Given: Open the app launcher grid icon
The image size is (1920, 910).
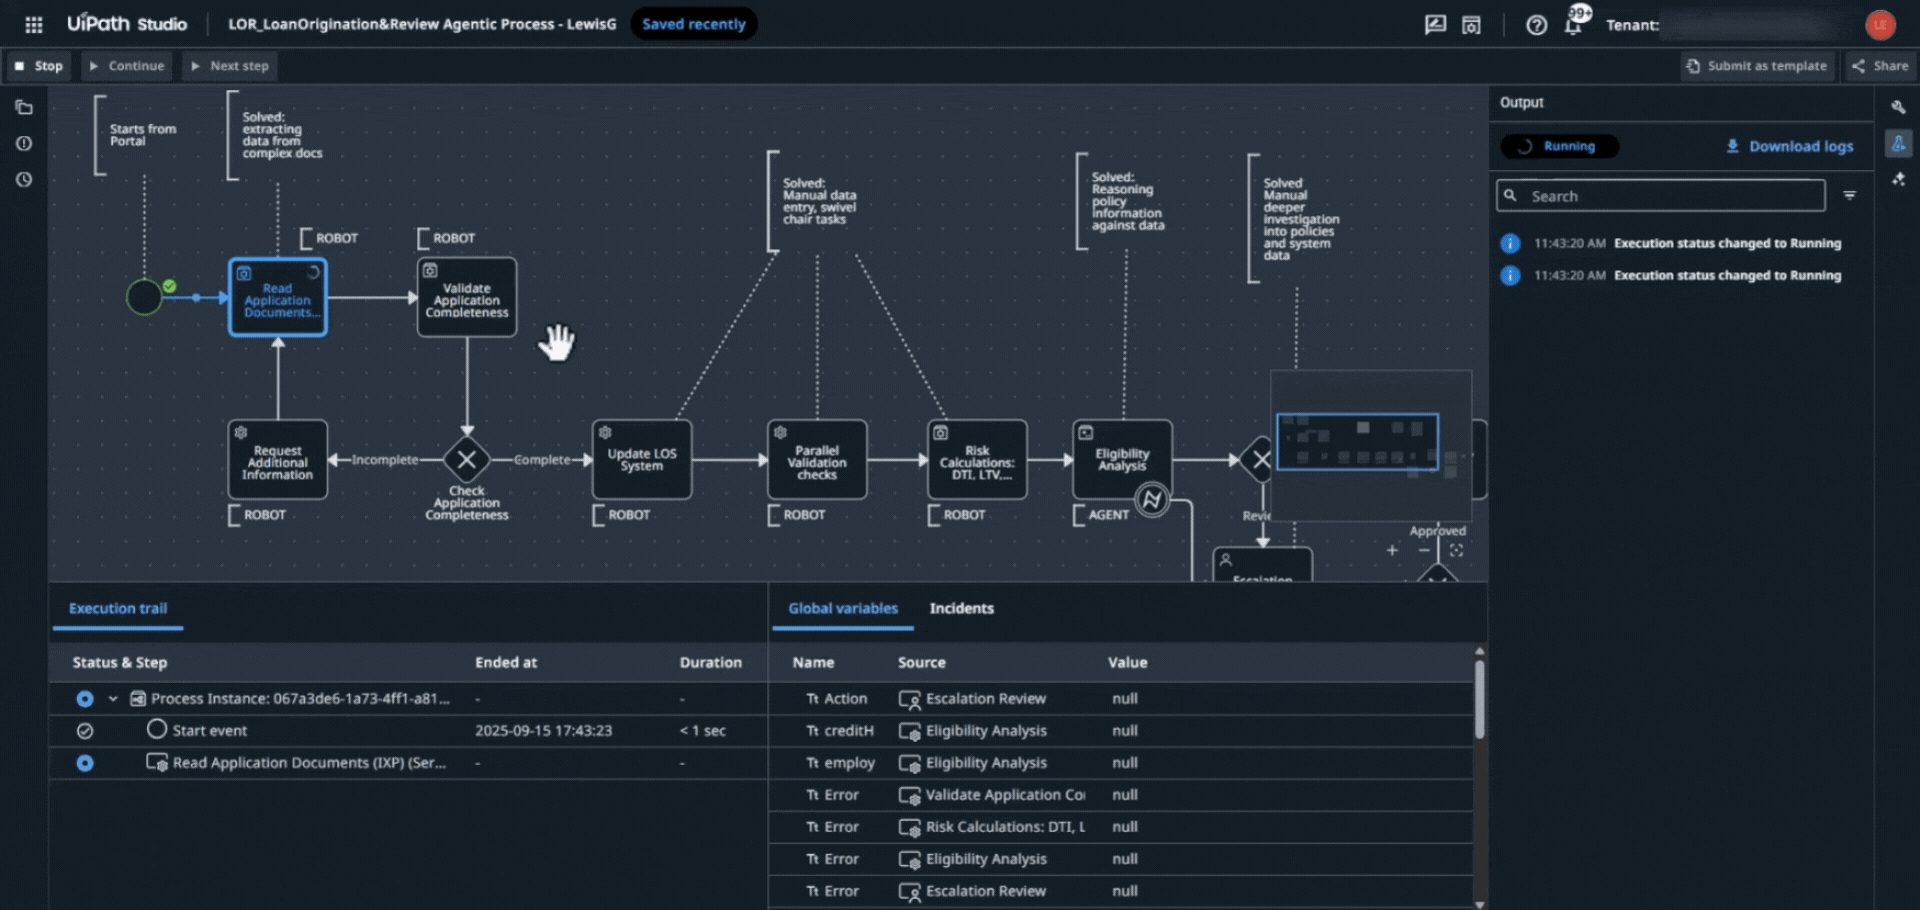Looking at the screenshot, I should pos(33,24).
